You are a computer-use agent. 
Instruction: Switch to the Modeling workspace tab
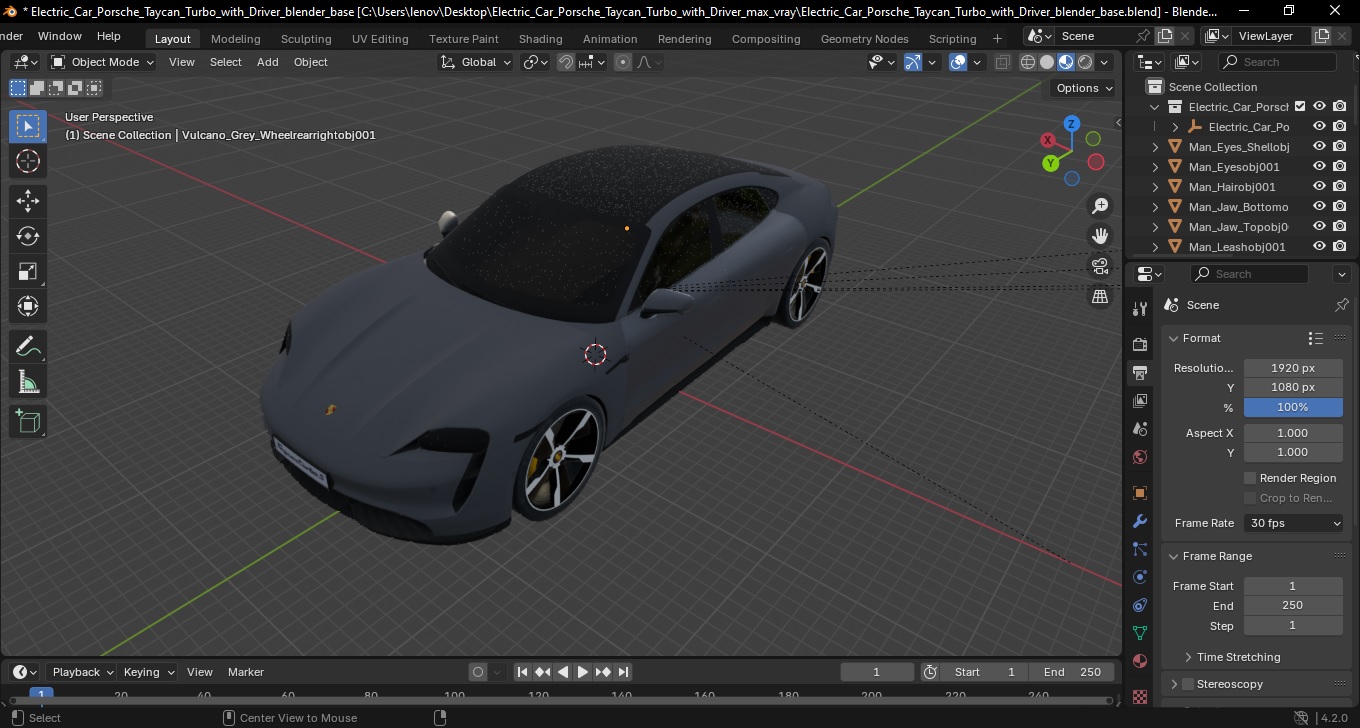pos(235,39)
